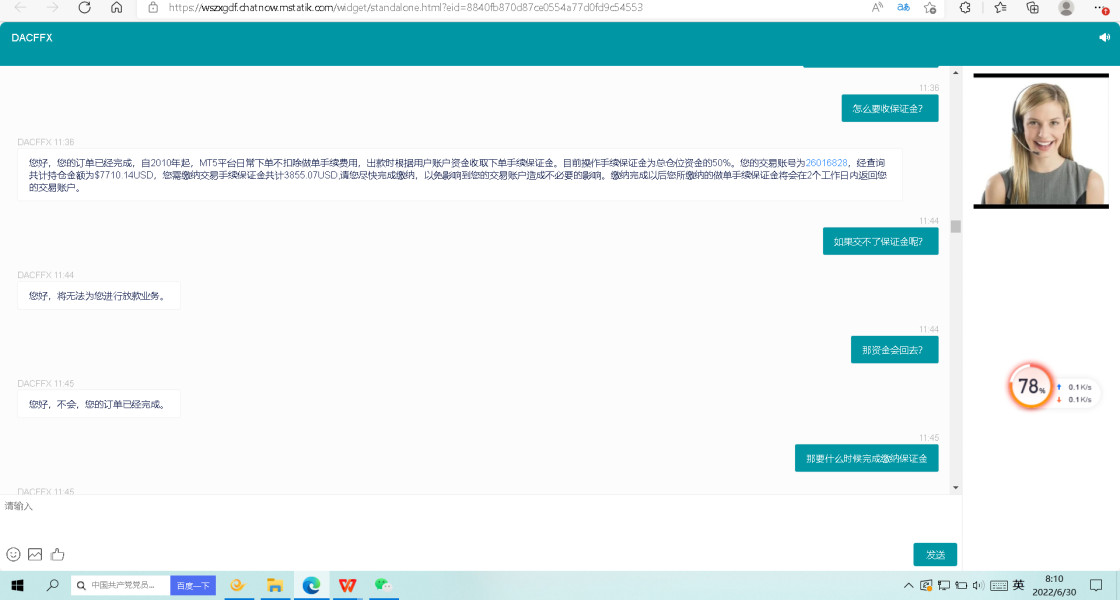
Task: Click the DACFFX chat title
Action: coord(32,38)
